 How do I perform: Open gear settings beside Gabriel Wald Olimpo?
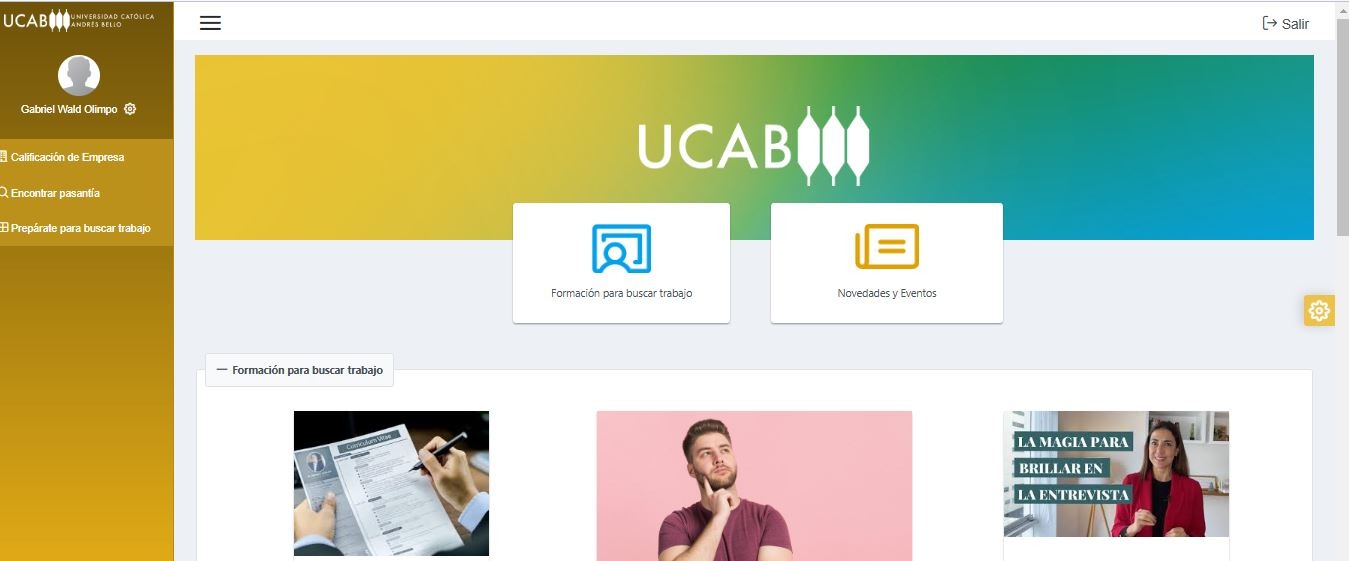pos(130,109)
